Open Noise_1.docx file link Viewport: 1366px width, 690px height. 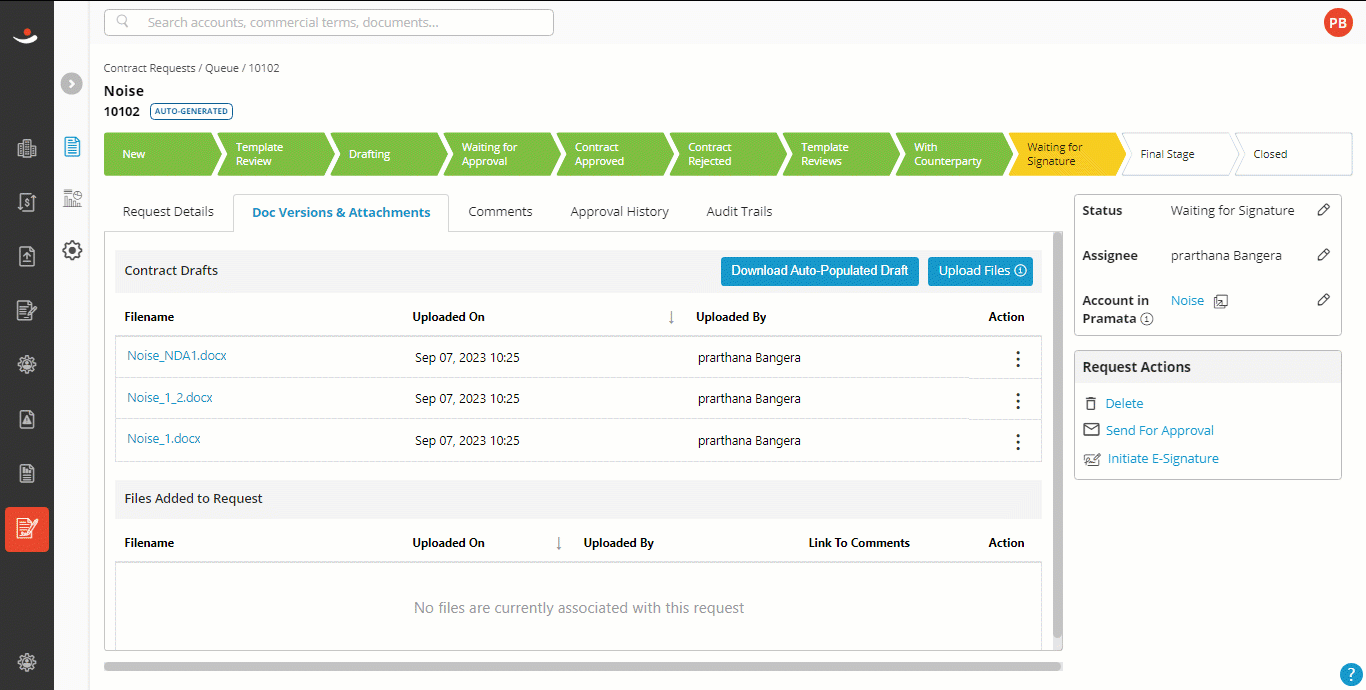tap(164, 438)
